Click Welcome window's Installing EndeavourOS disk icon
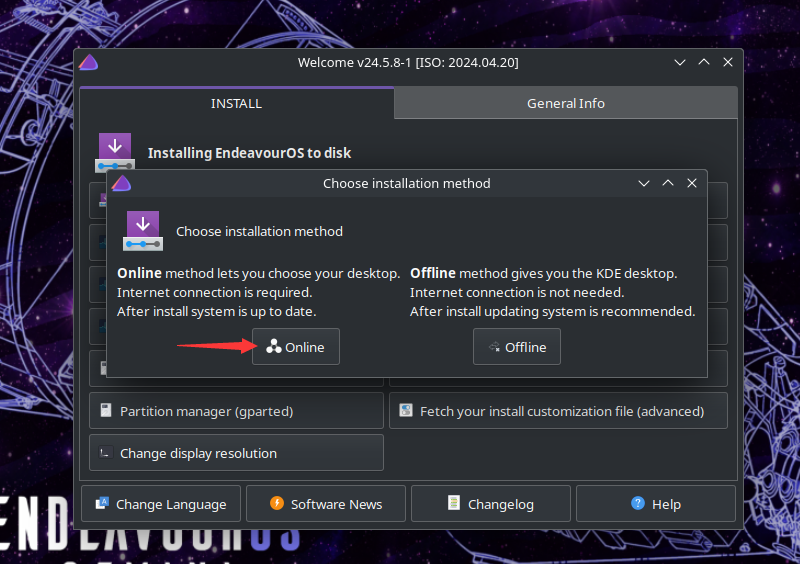 [x=115, y=153]
